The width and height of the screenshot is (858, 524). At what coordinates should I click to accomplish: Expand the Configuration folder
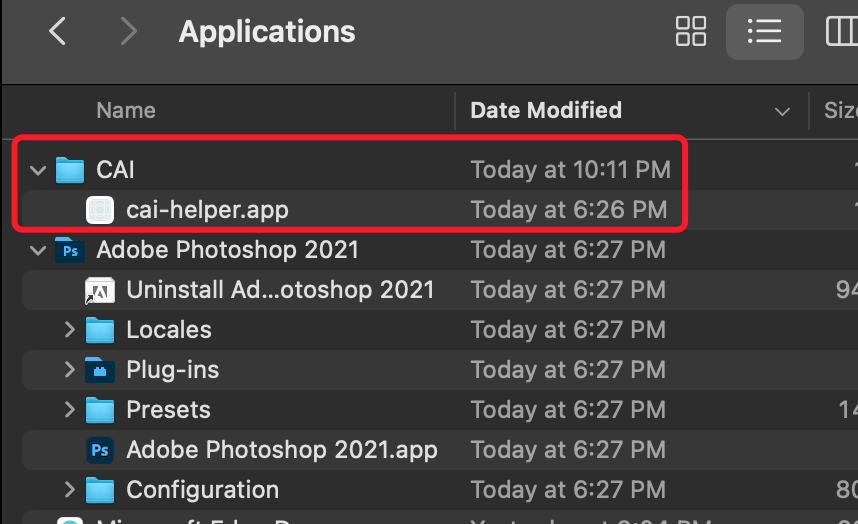click(69, 490)
